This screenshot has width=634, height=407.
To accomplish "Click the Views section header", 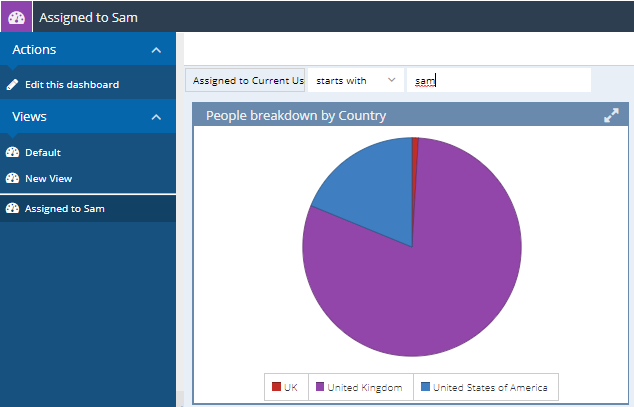I will [88, 116].
